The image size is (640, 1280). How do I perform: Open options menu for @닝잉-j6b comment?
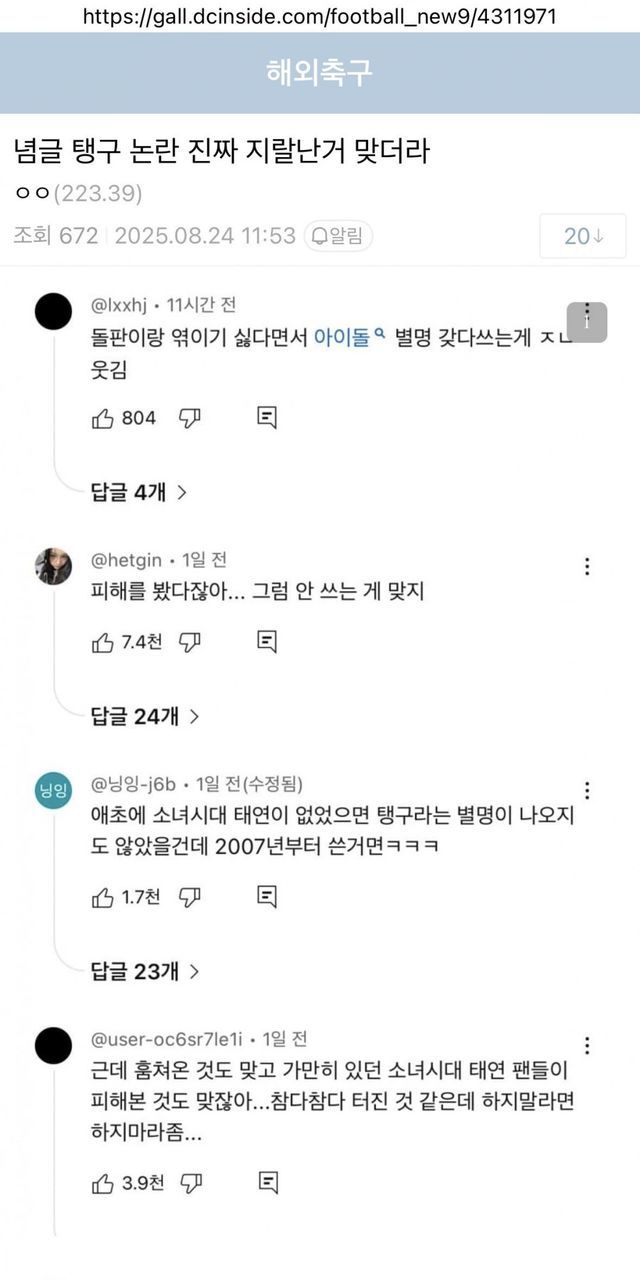(x=587, y=790)
